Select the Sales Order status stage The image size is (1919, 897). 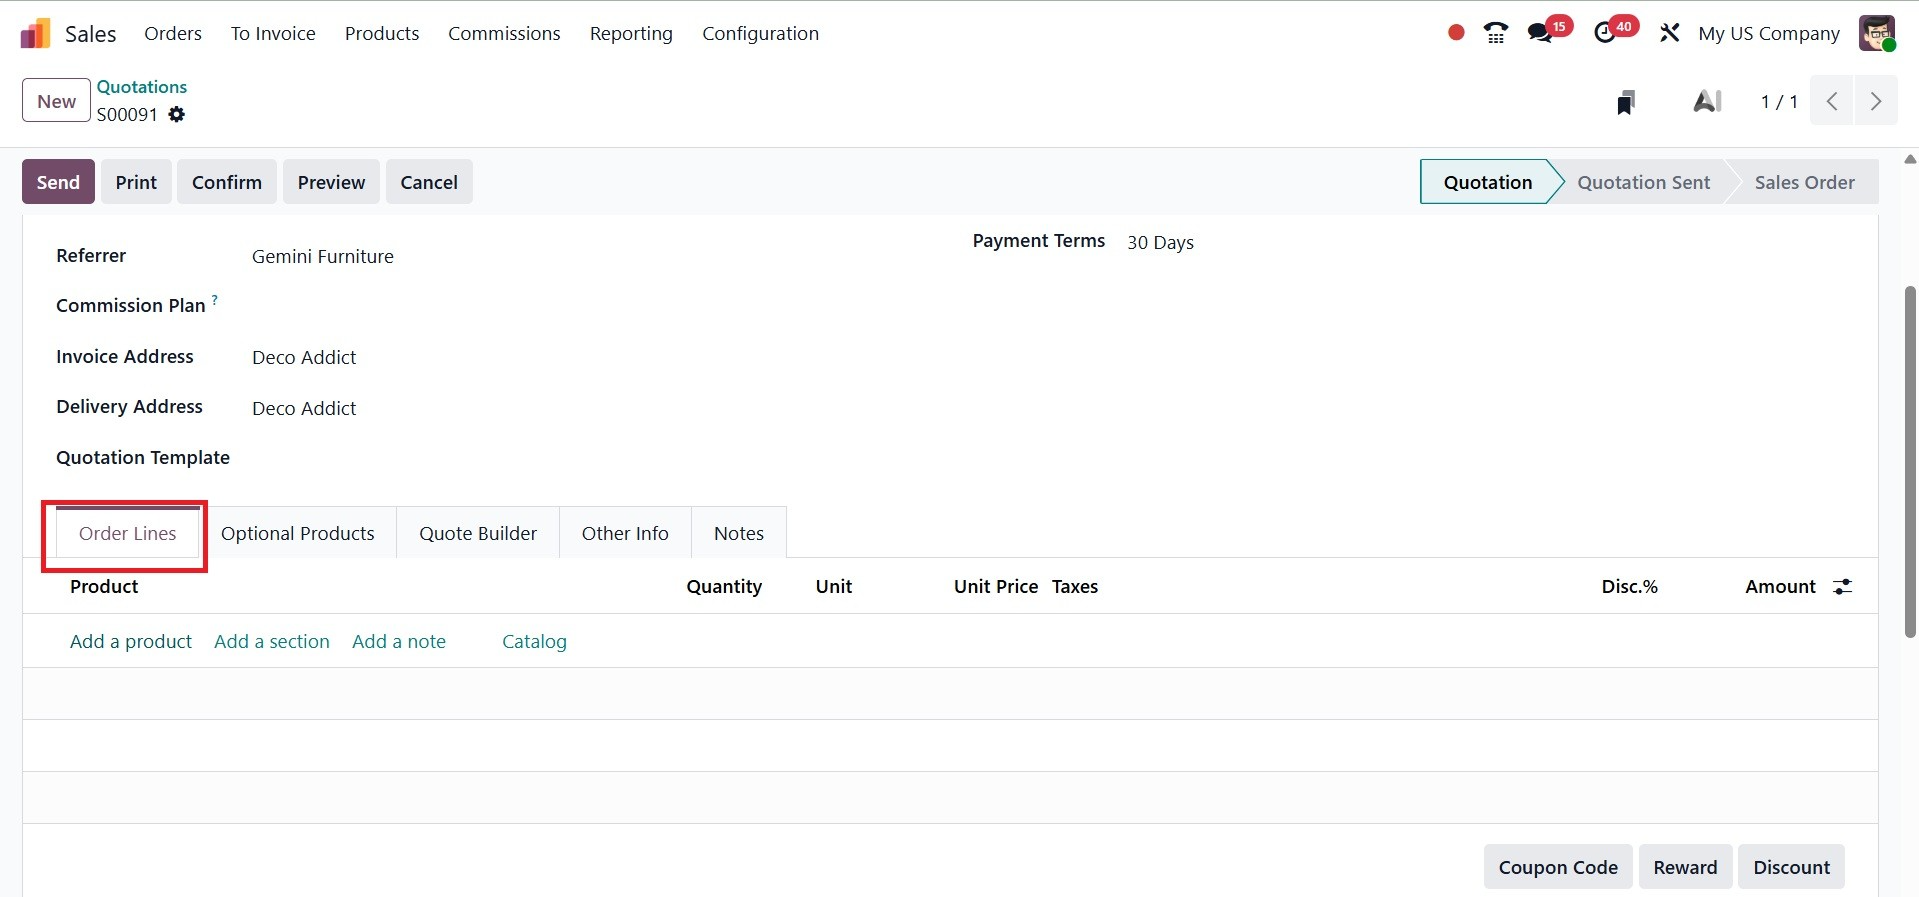[1804, 182]
